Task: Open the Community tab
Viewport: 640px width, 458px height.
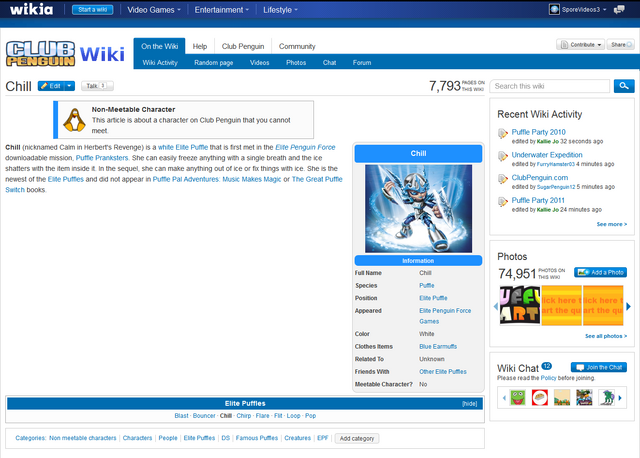Action: [297, 46]
